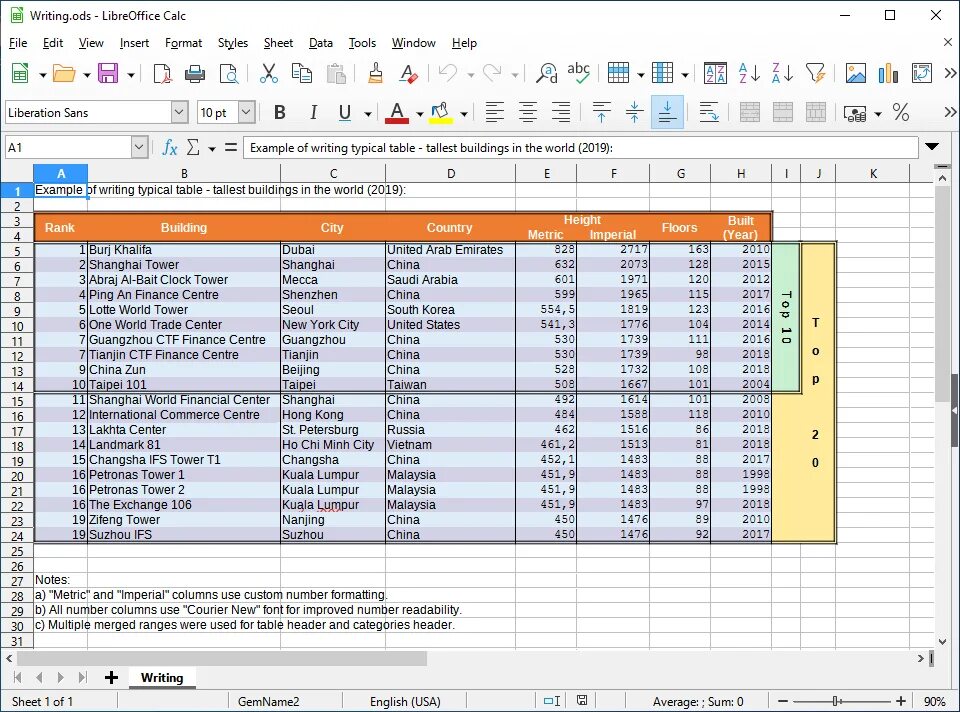Apply AutoFilter funnel icon
Image resolution: width=960 pixels, height=712 pixels.
coord(816,74)
